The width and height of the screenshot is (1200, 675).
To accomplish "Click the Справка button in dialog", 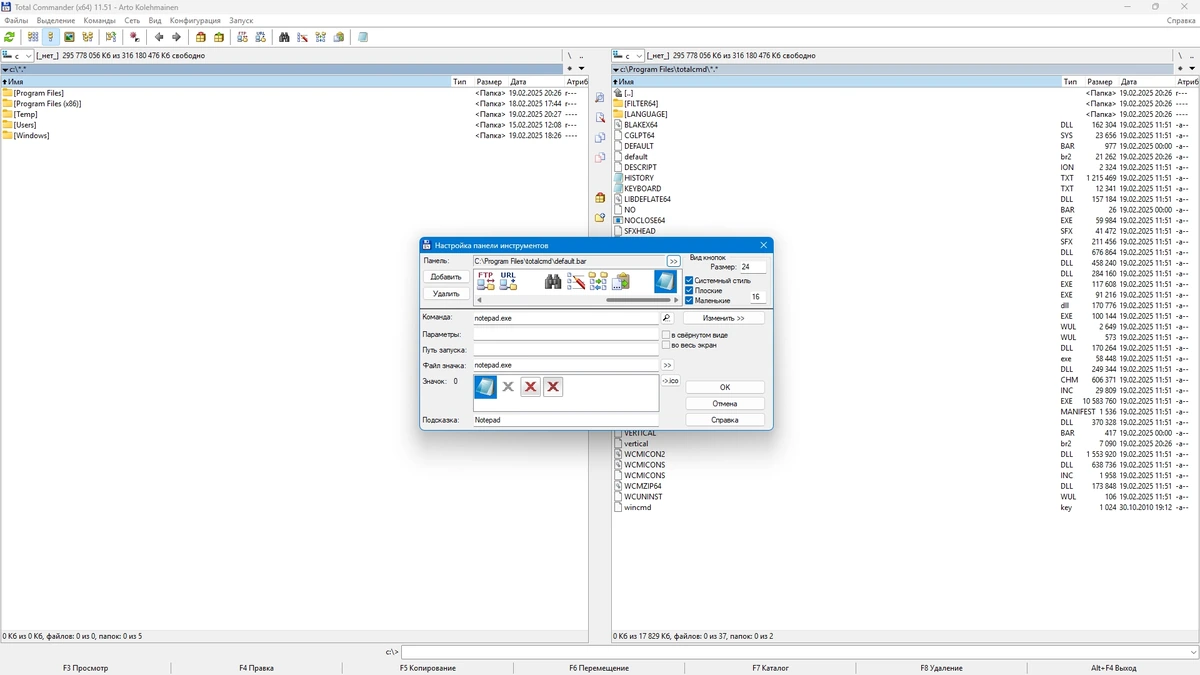I will 725,420.
